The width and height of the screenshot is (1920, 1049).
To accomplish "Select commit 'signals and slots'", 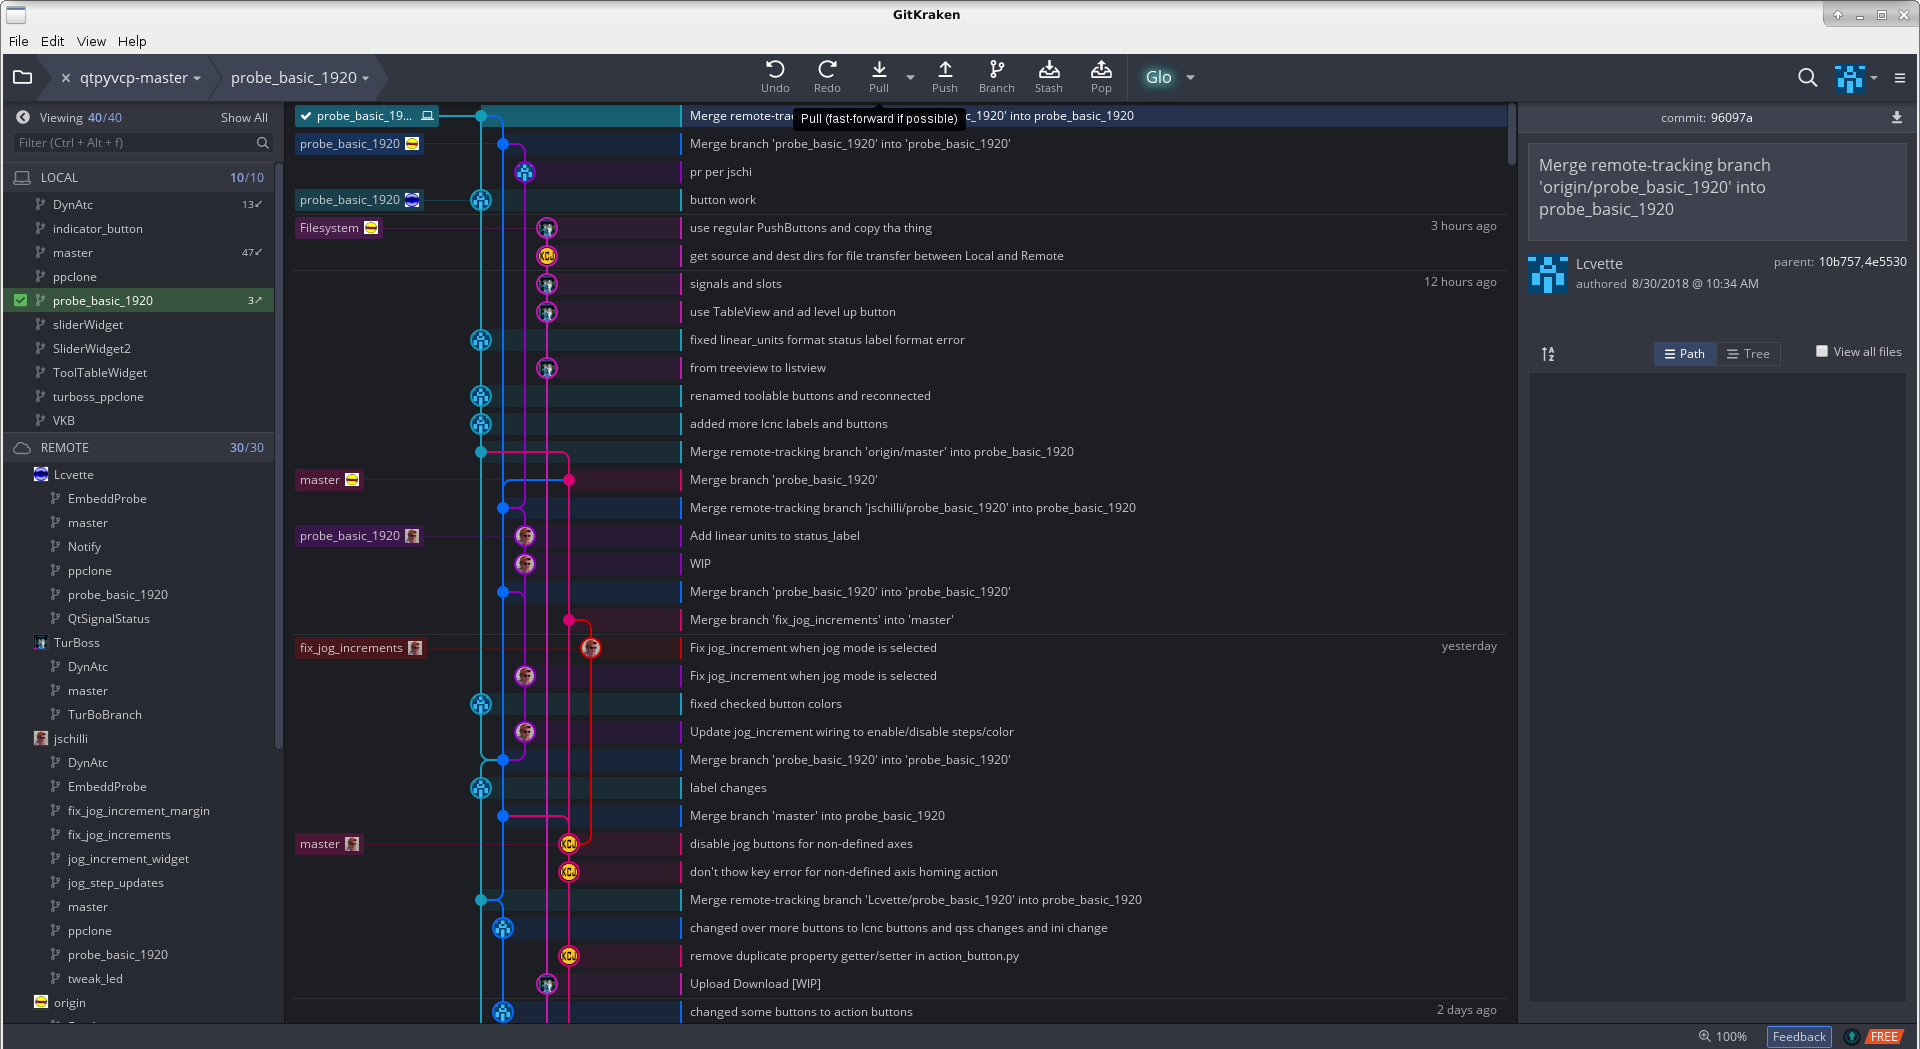I will coord(735,284).
